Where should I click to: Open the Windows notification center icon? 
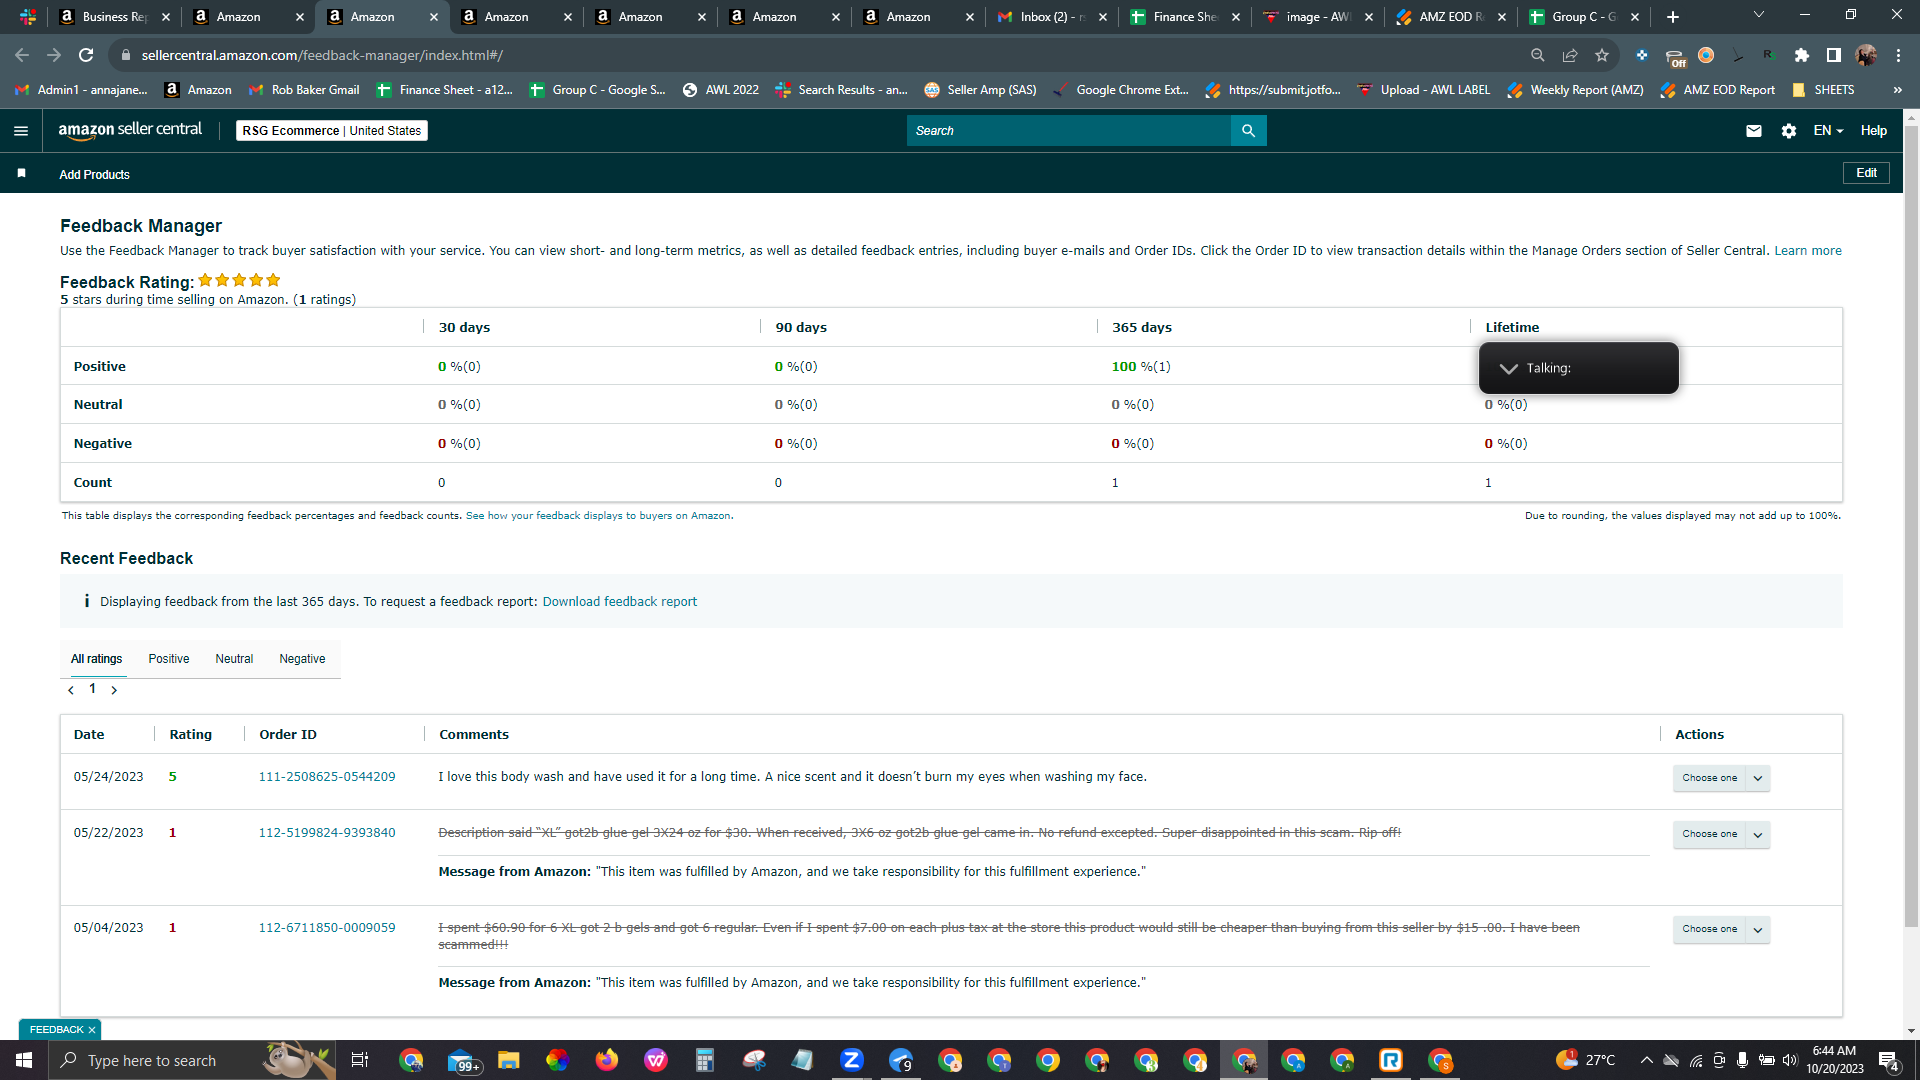coord(1889,1060)
